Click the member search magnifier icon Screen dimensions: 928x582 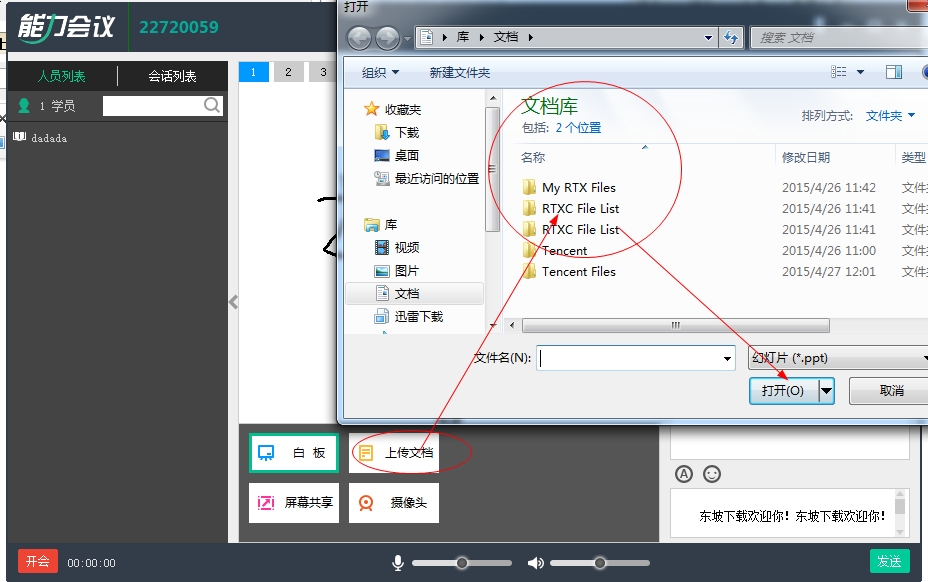pos(211,105)
